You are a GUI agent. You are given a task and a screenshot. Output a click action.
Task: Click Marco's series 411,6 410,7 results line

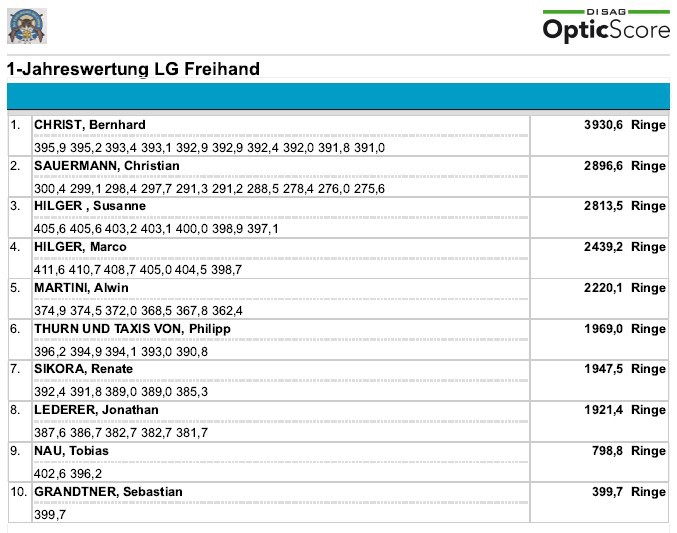(x=138, y=270)
